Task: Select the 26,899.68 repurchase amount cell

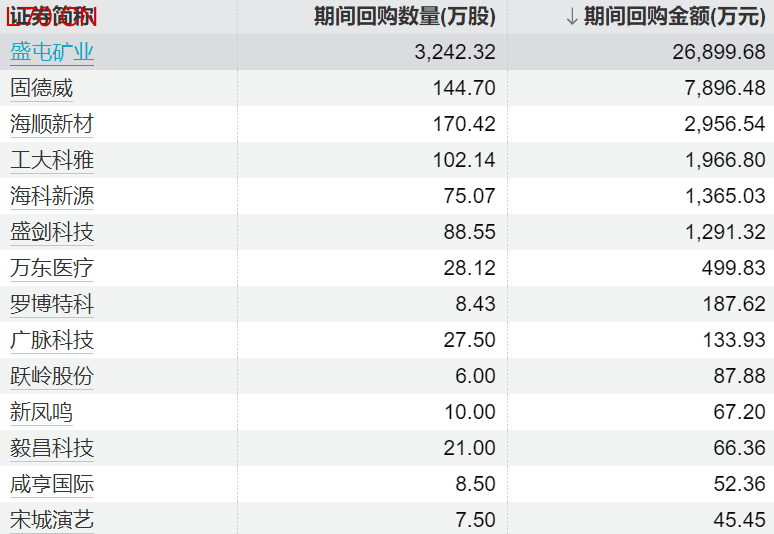Action: (717, 52)
